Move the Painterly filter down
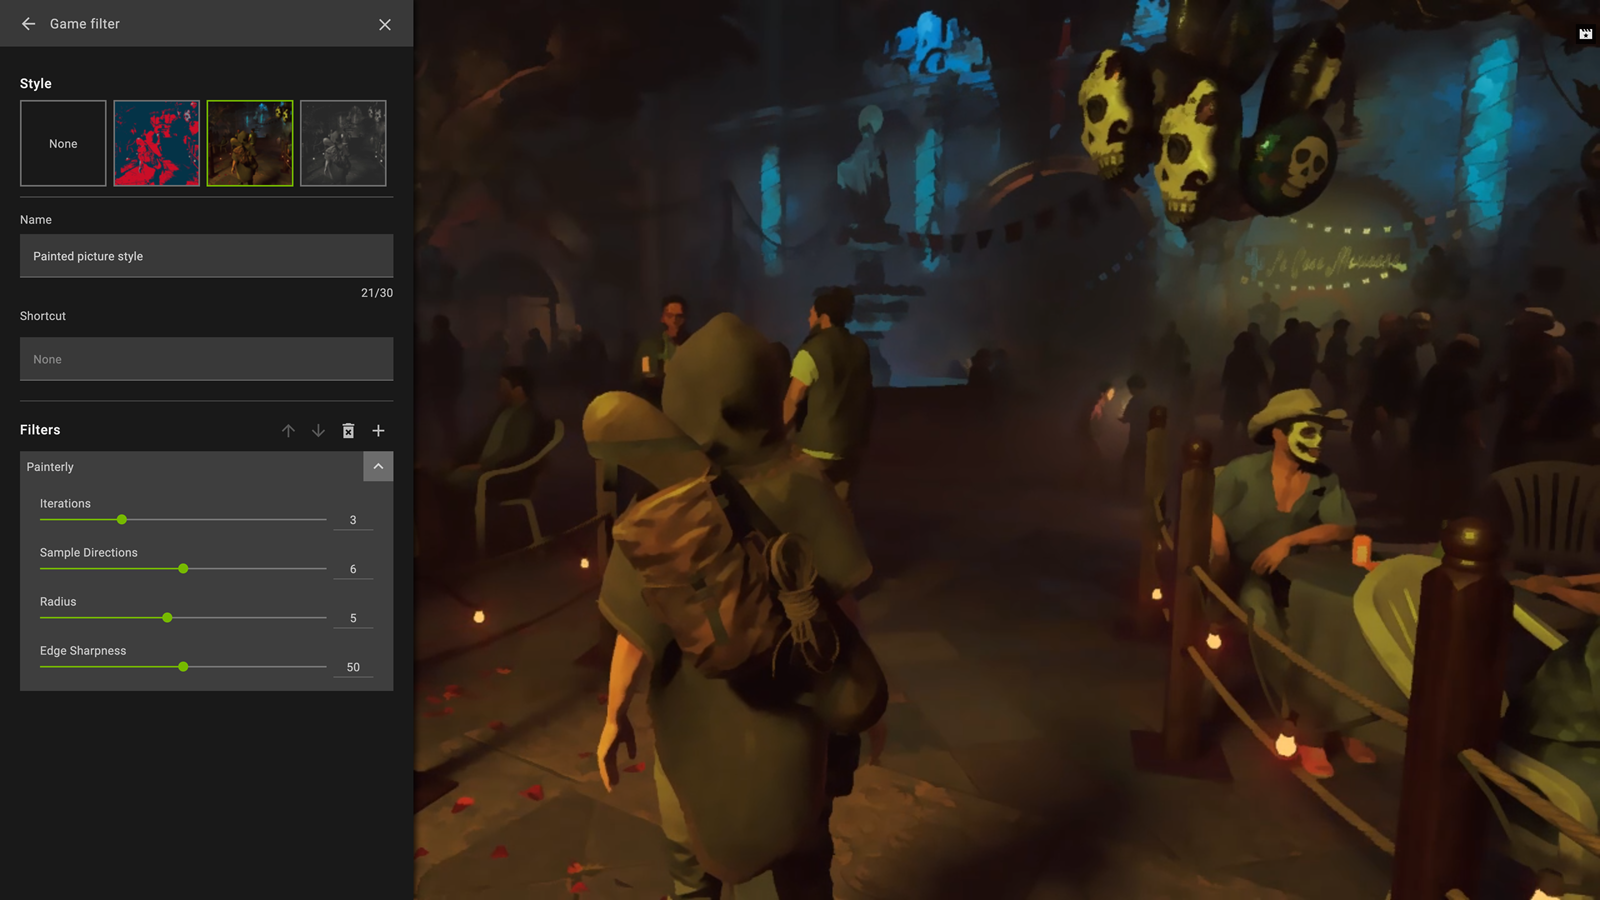The image size is (1600, 900). [x=318, y=431]
